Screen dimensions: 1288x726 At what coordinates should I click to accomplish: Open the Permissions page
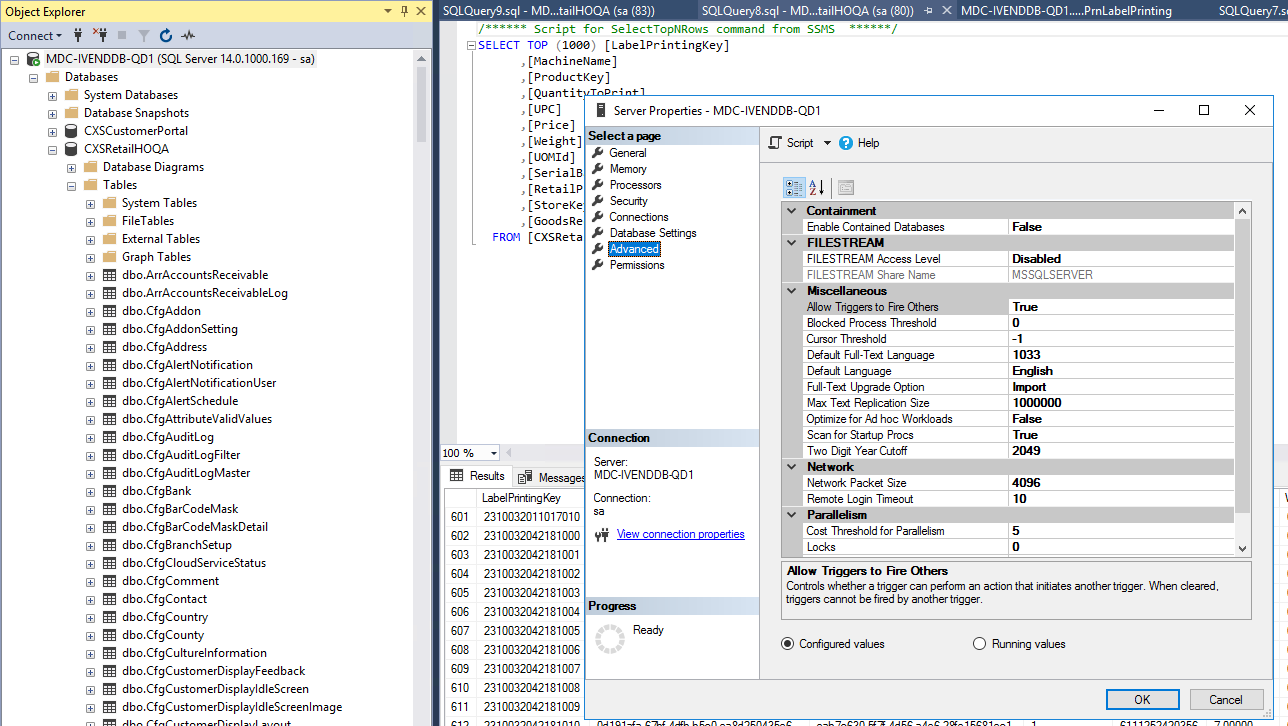point(637,265)
